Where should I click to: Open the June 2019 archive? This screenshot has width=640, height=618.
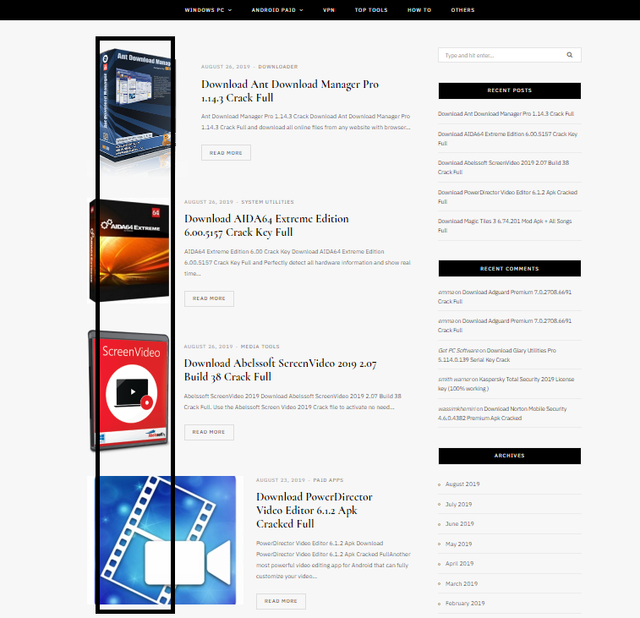pyautogui.click(x=460, y=523)
